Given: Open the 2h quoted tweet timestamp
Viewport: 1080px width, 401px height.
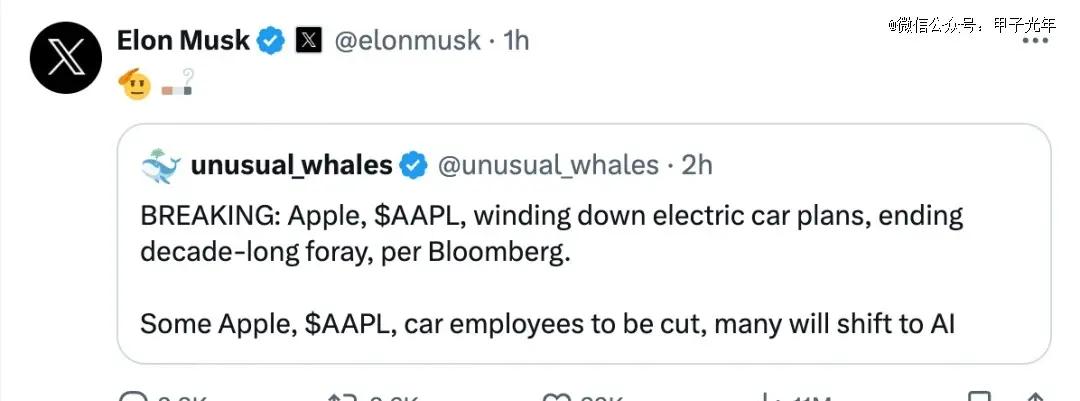Looking at the screenshot, I should coord(696,166).
